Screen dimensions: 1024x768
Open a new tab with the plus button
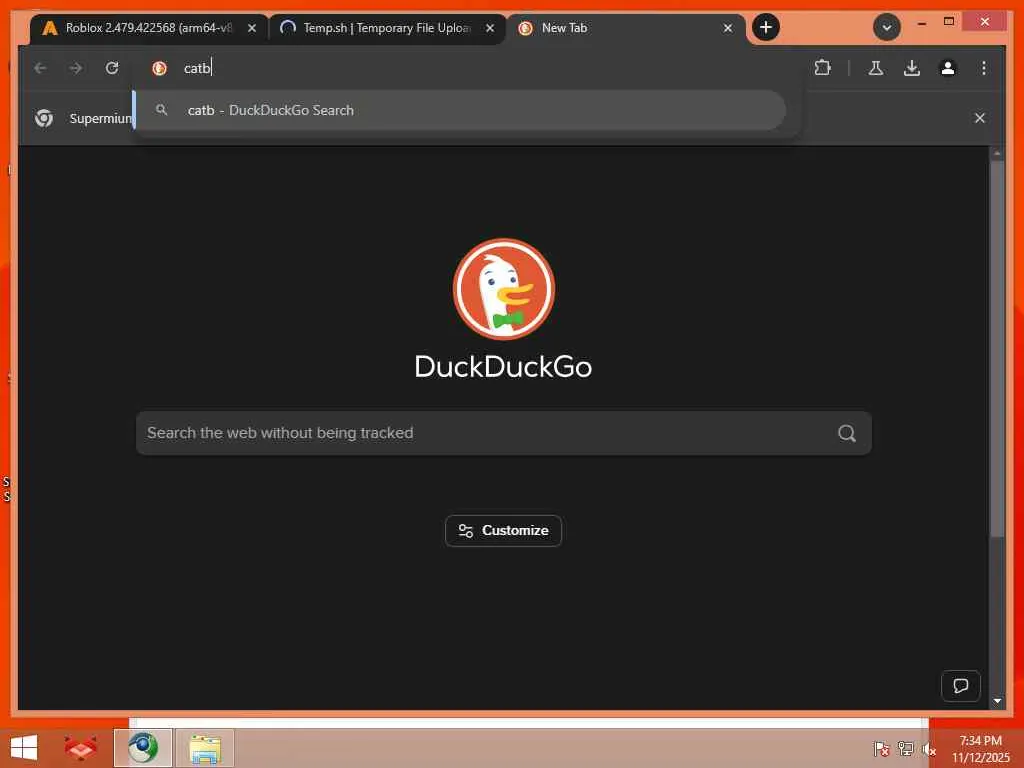[x=766, y=27]
